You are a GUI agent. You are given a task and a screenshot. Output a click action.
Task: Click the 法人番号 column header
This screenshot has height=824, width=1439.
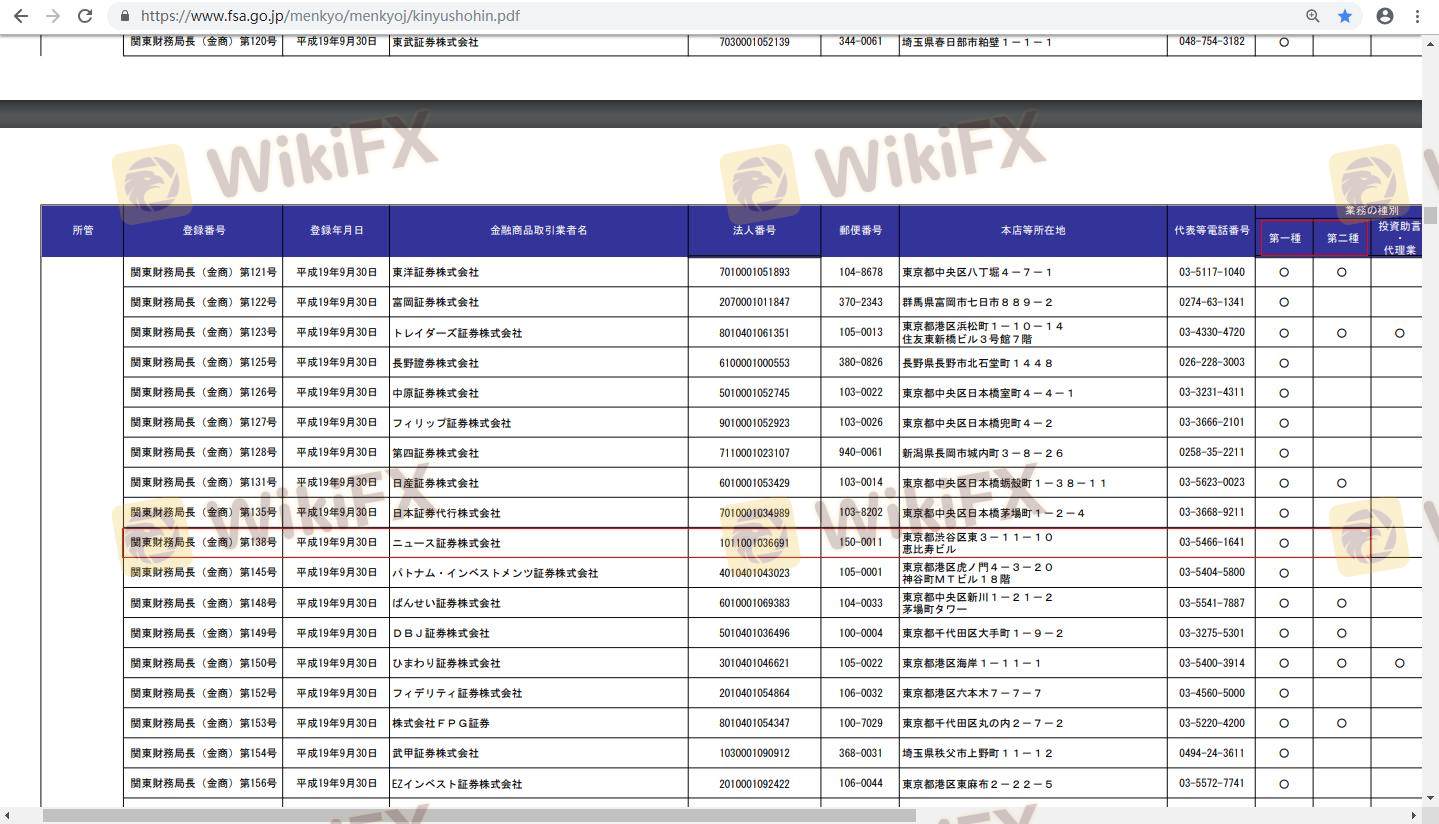click(754, 230)
